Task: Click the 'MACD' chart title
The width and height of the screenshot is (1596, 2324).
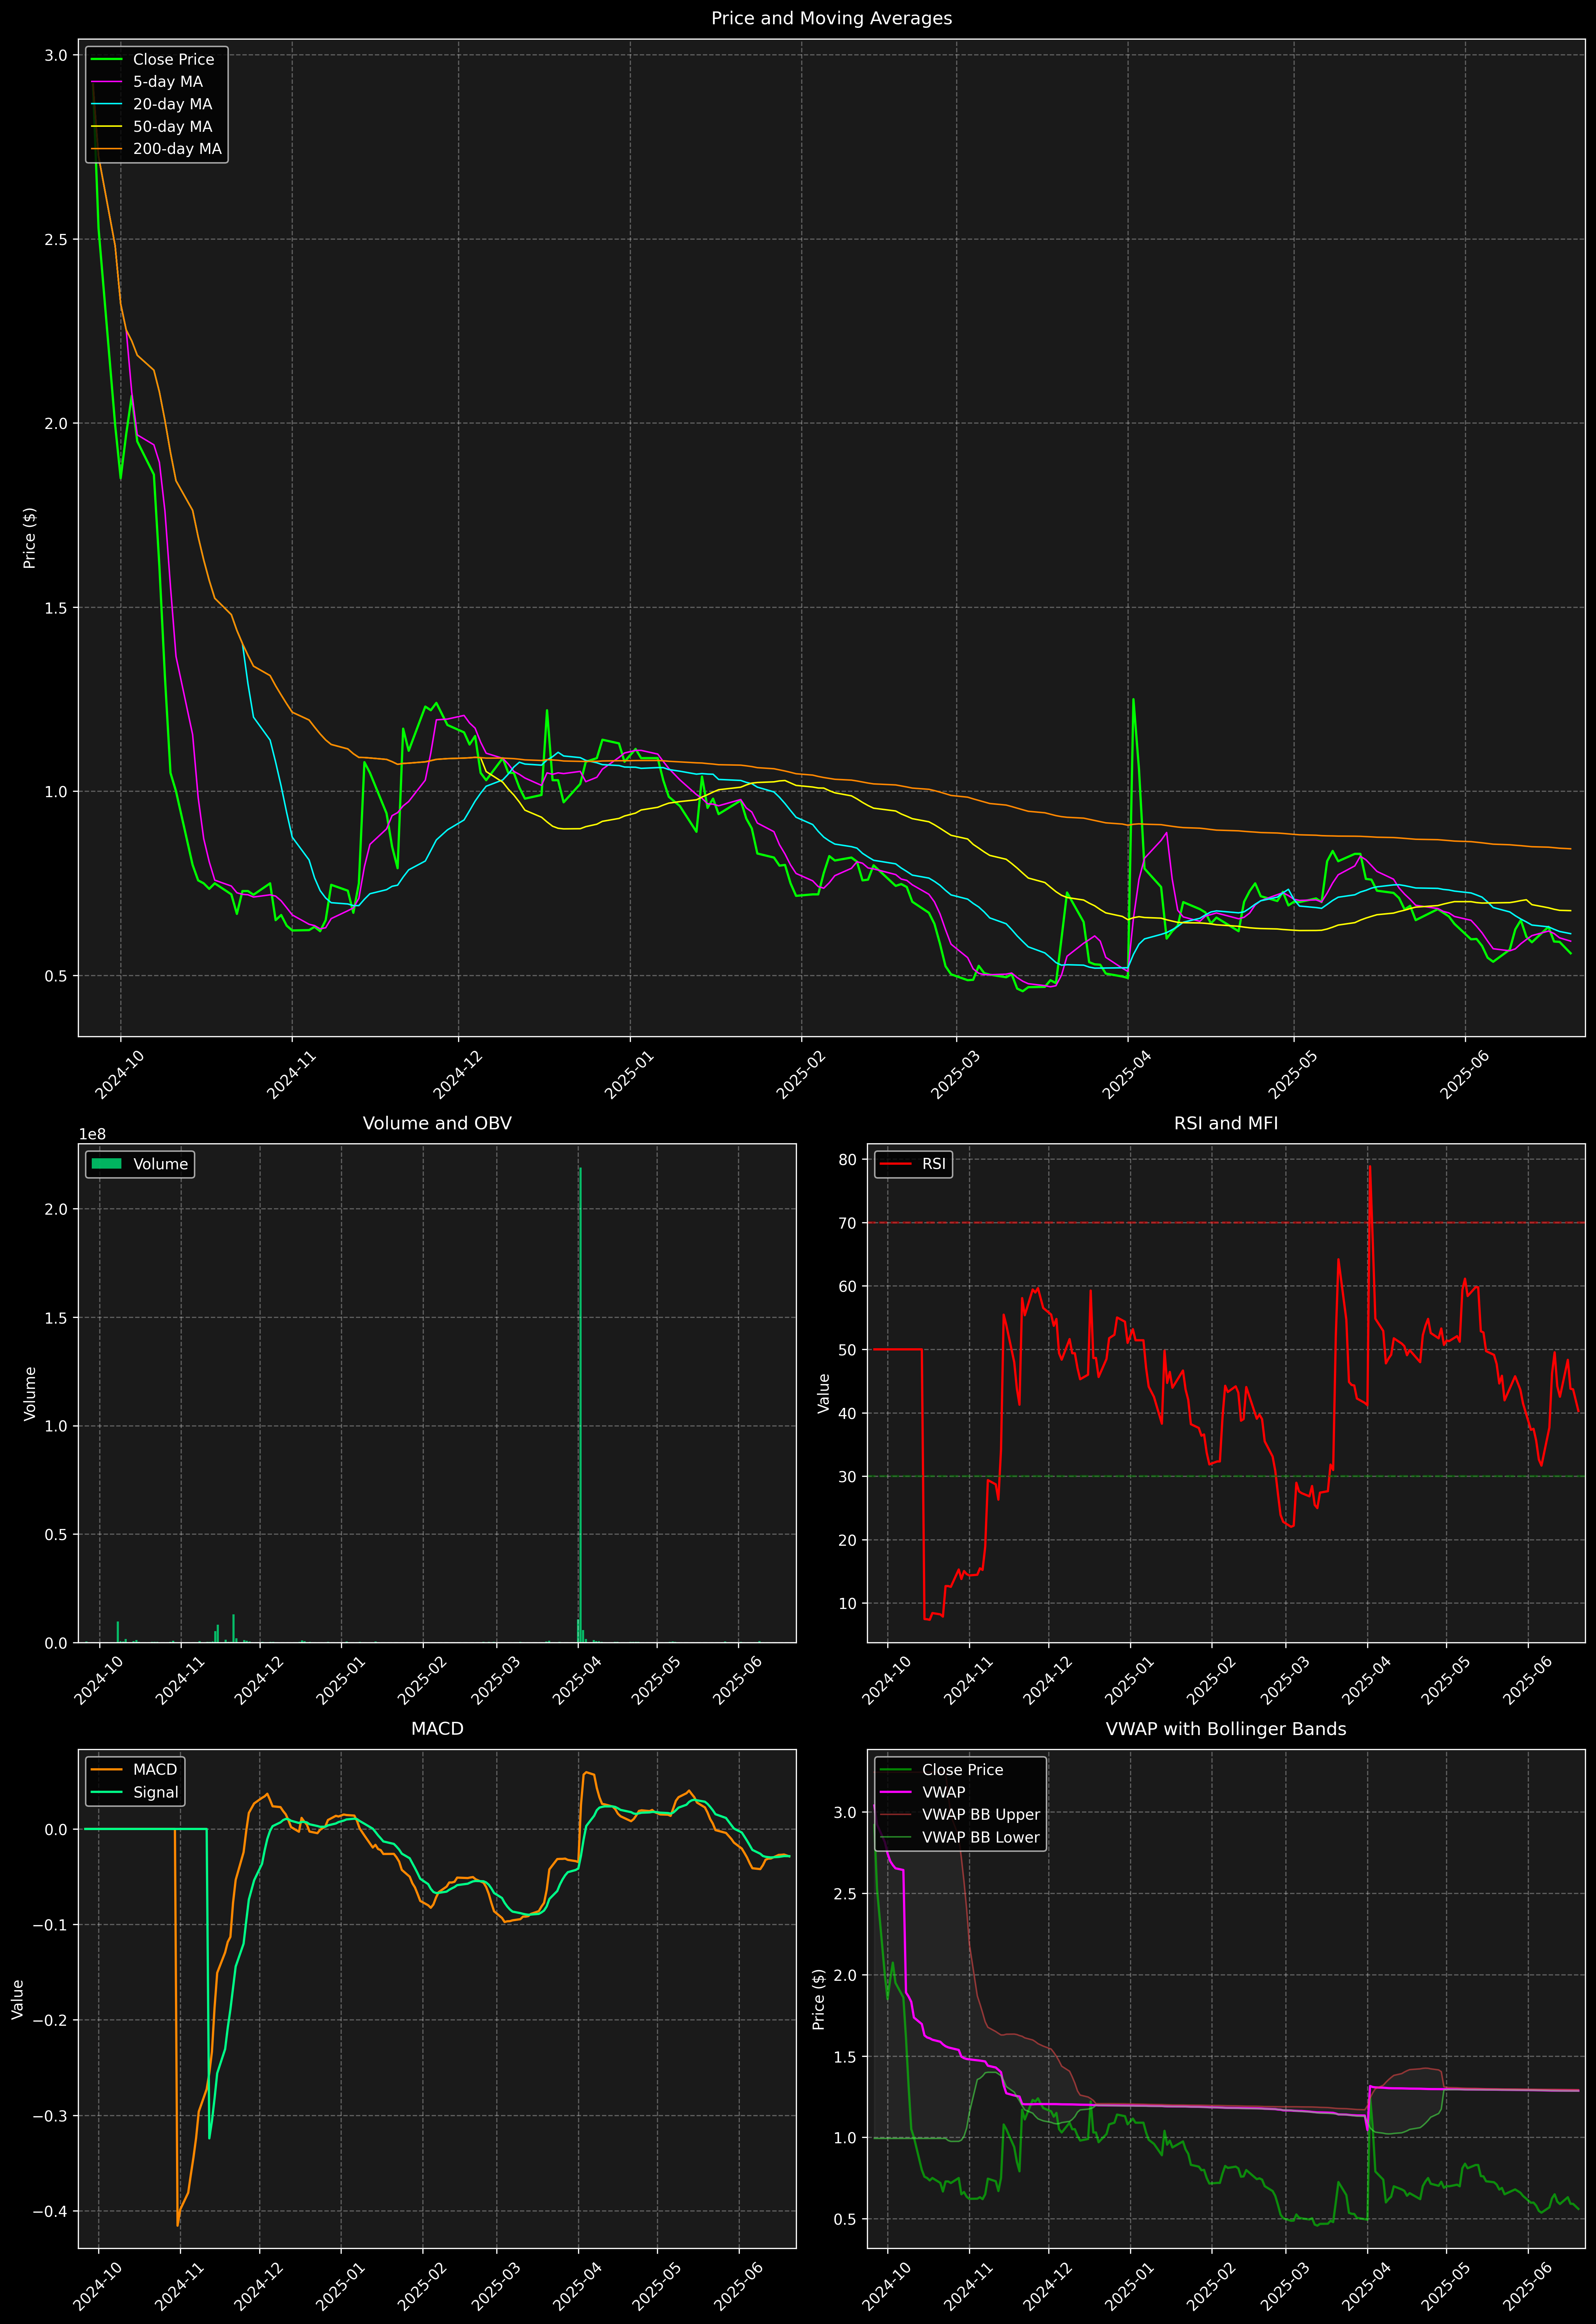Action: pos(437,1729)
